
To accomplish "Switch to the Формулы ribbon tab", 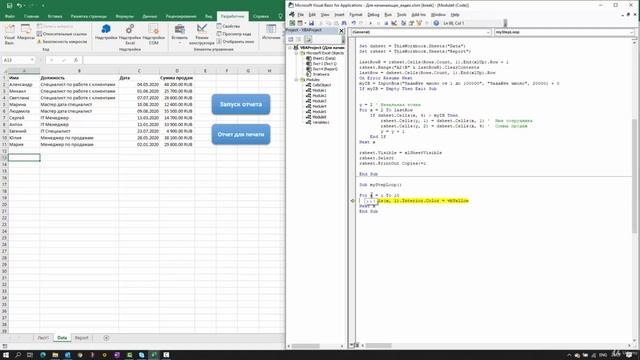I will [x=124, y=16].
